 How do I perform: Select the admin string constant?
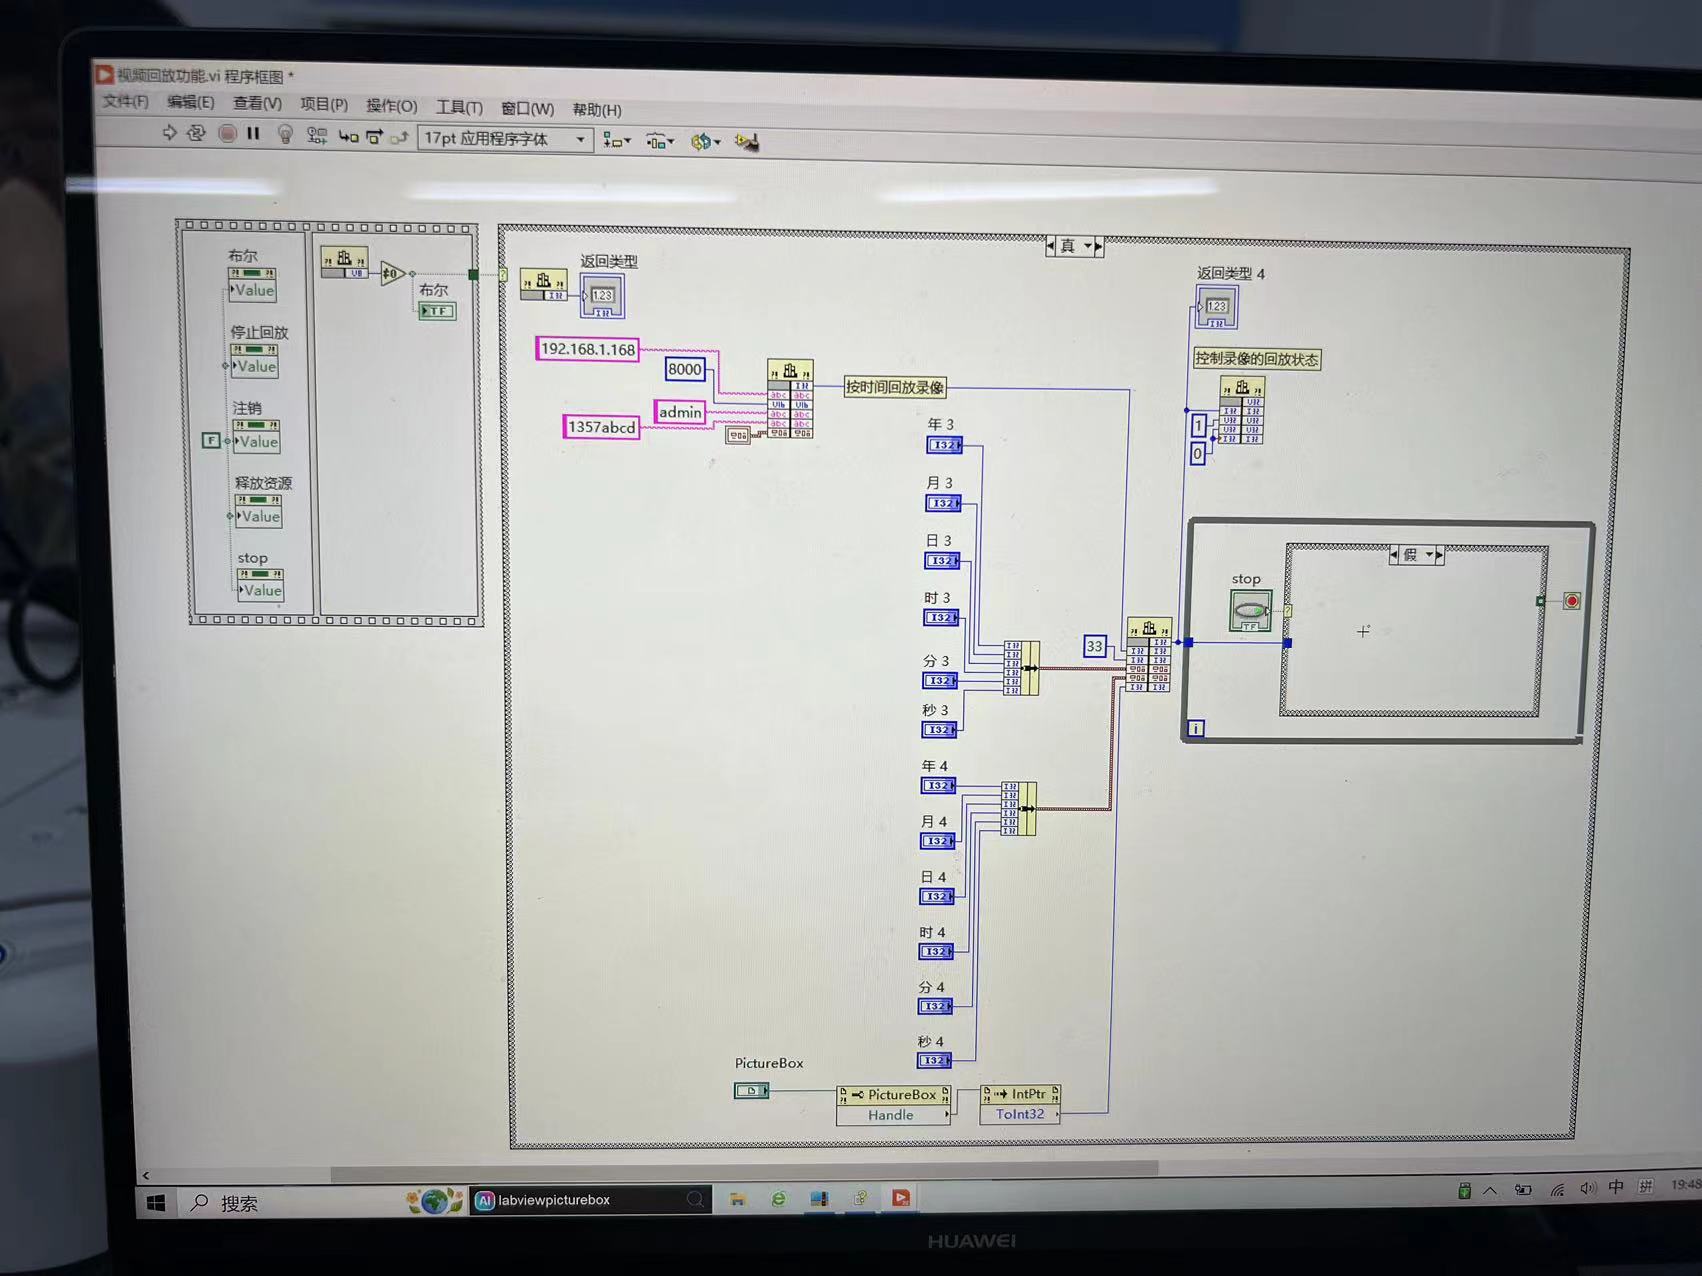(x=680, y=412)
